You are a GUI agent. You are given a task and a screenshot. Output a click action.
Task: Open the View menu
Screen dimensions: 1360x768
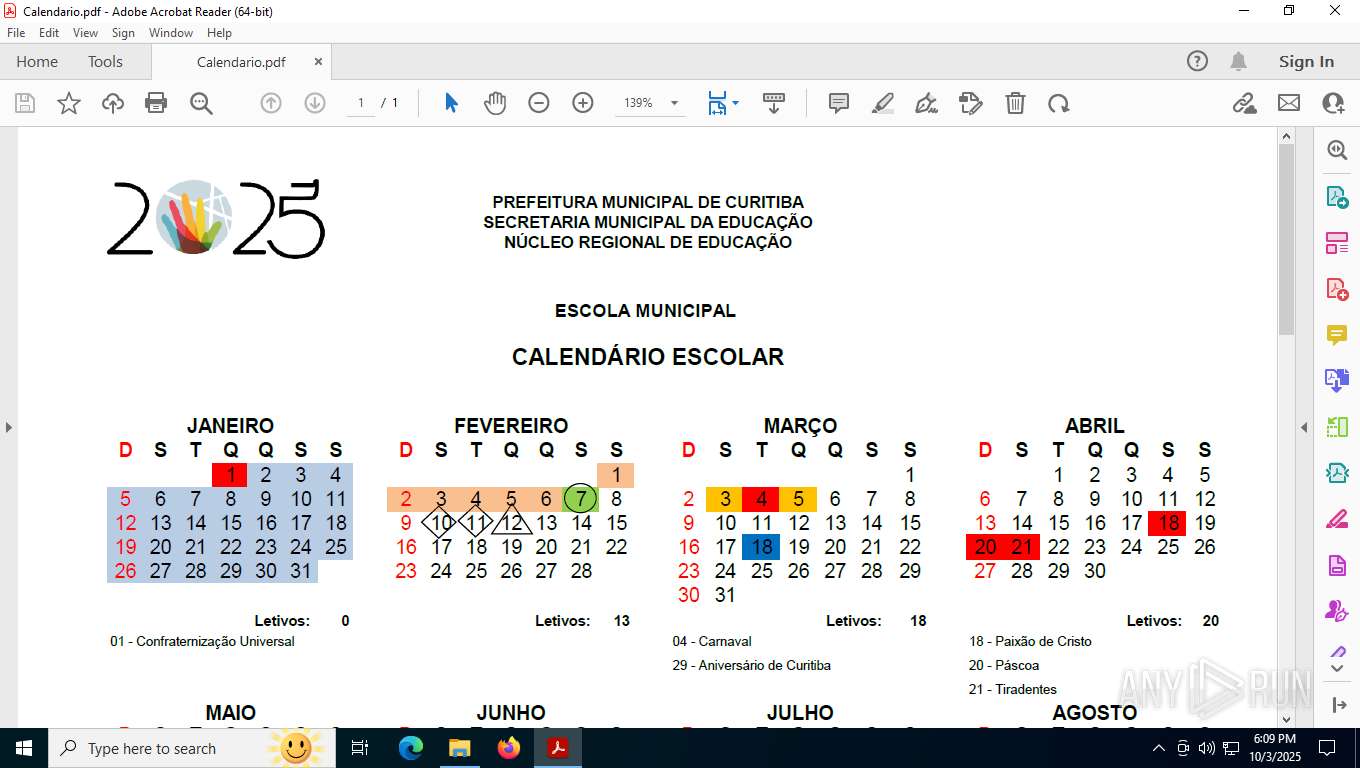(x=85, y=33)
